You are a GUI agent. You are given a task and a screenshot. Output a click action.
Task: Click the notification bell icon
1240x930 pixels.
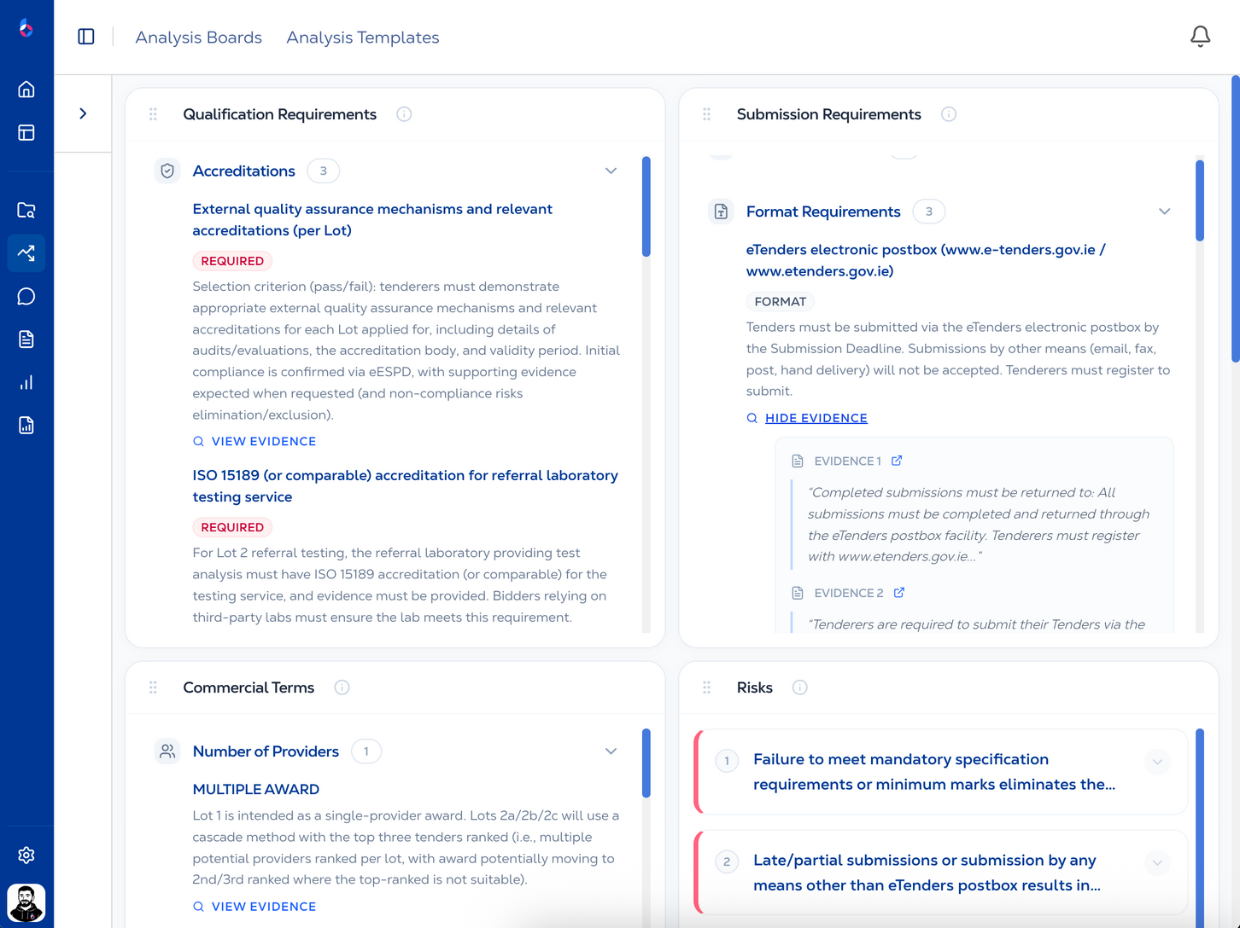click(1200, 37)
